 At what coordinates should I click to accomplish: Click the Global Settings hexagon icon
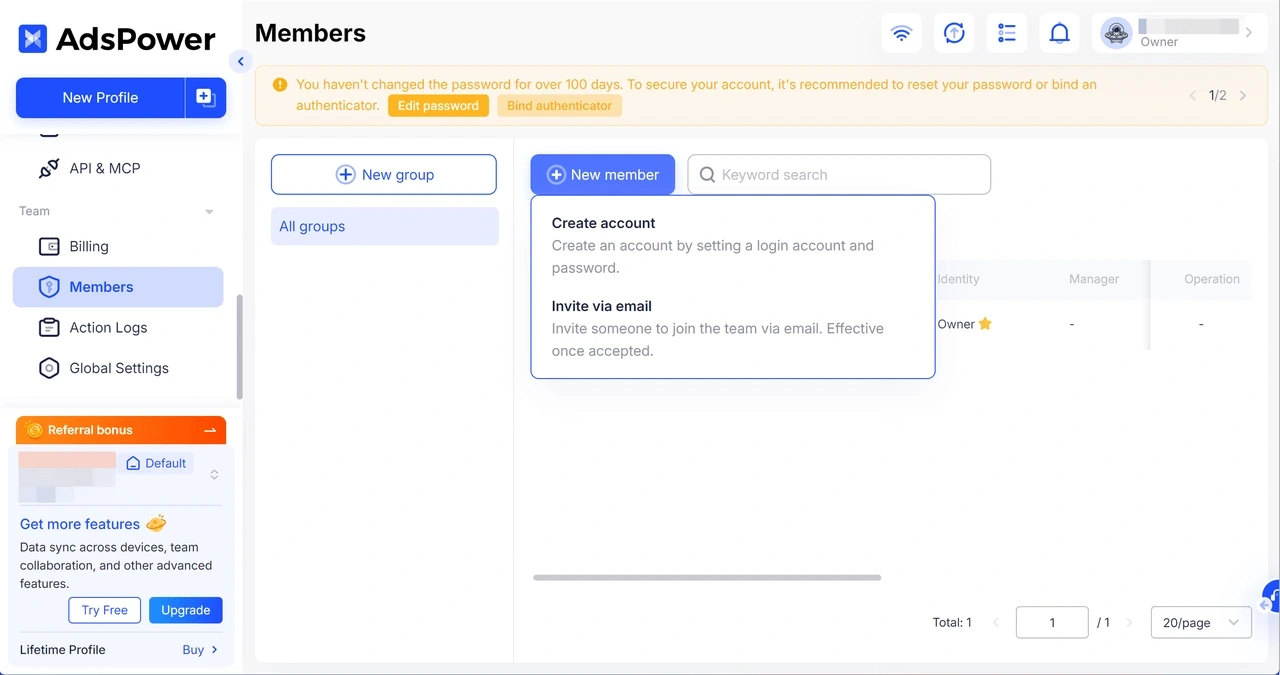pos(49,368)
